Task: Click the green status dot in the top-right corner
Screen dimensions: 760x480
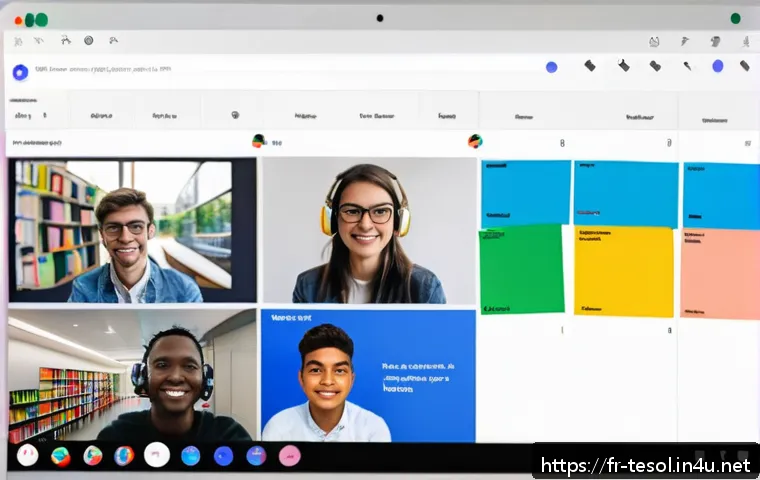Action: pyautogui.click(x=736, y=18)
